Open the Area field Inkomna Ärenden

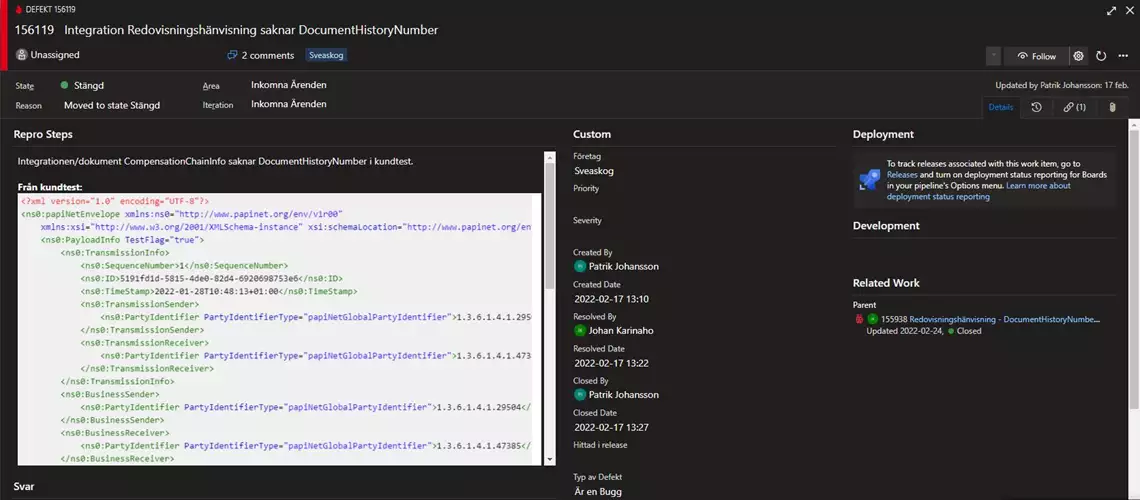(289, 85)
